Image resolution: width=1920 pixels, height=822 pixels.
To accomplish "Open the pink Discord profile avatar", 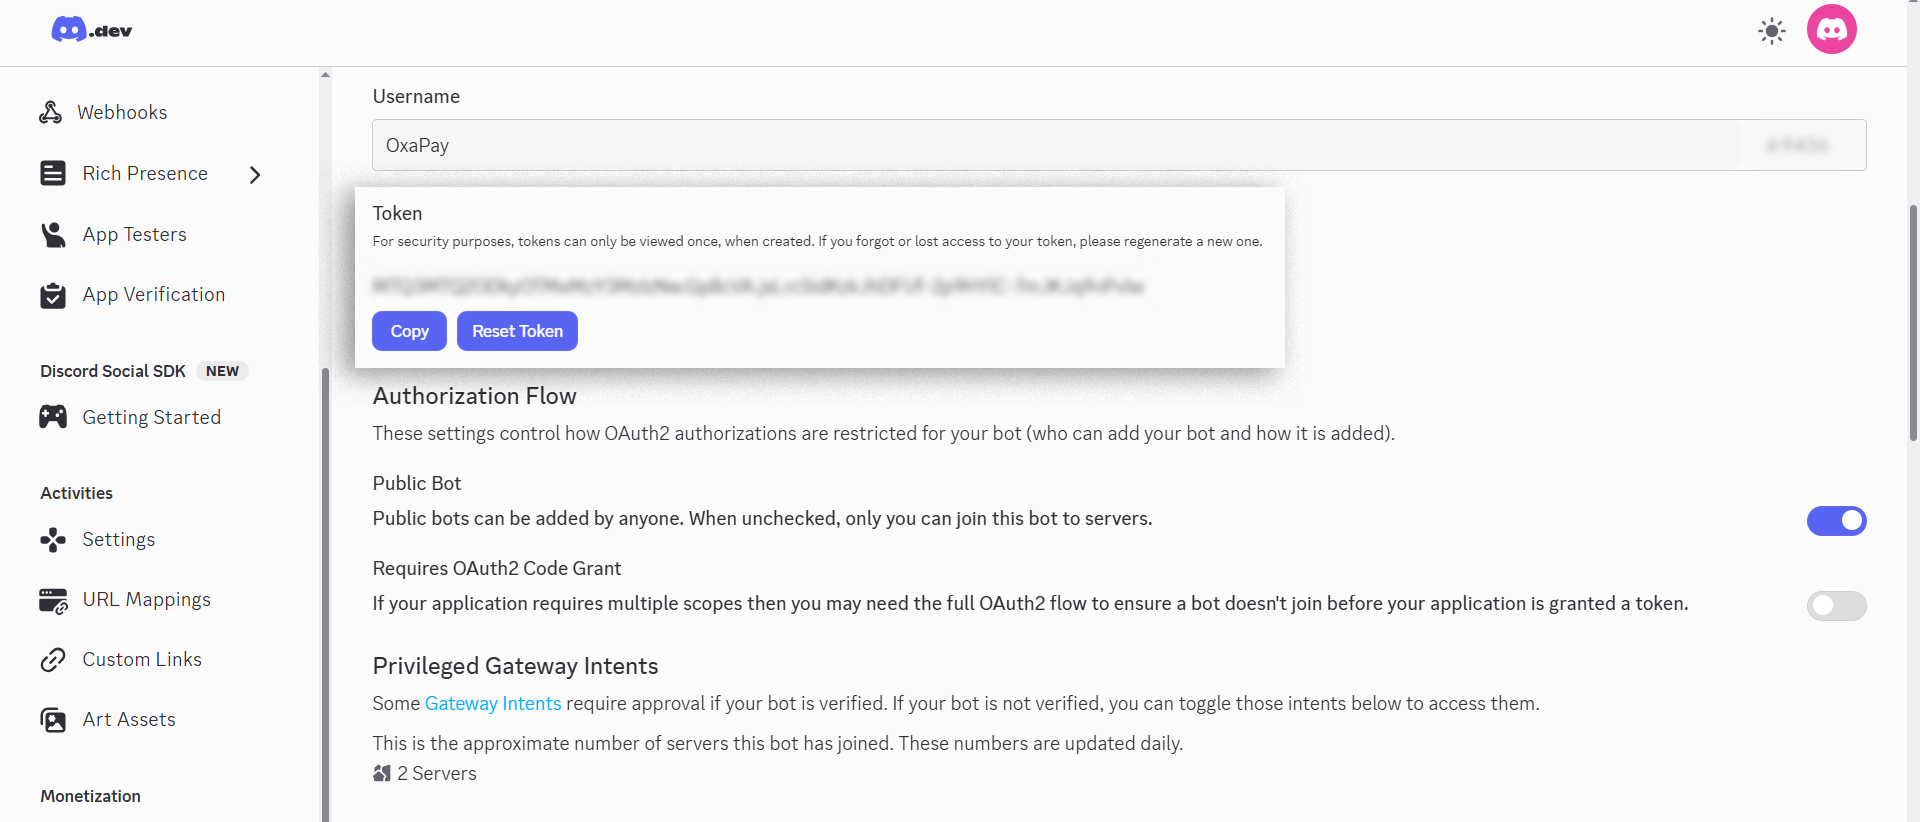I will pyautogui.click(x=1831, y=30).
